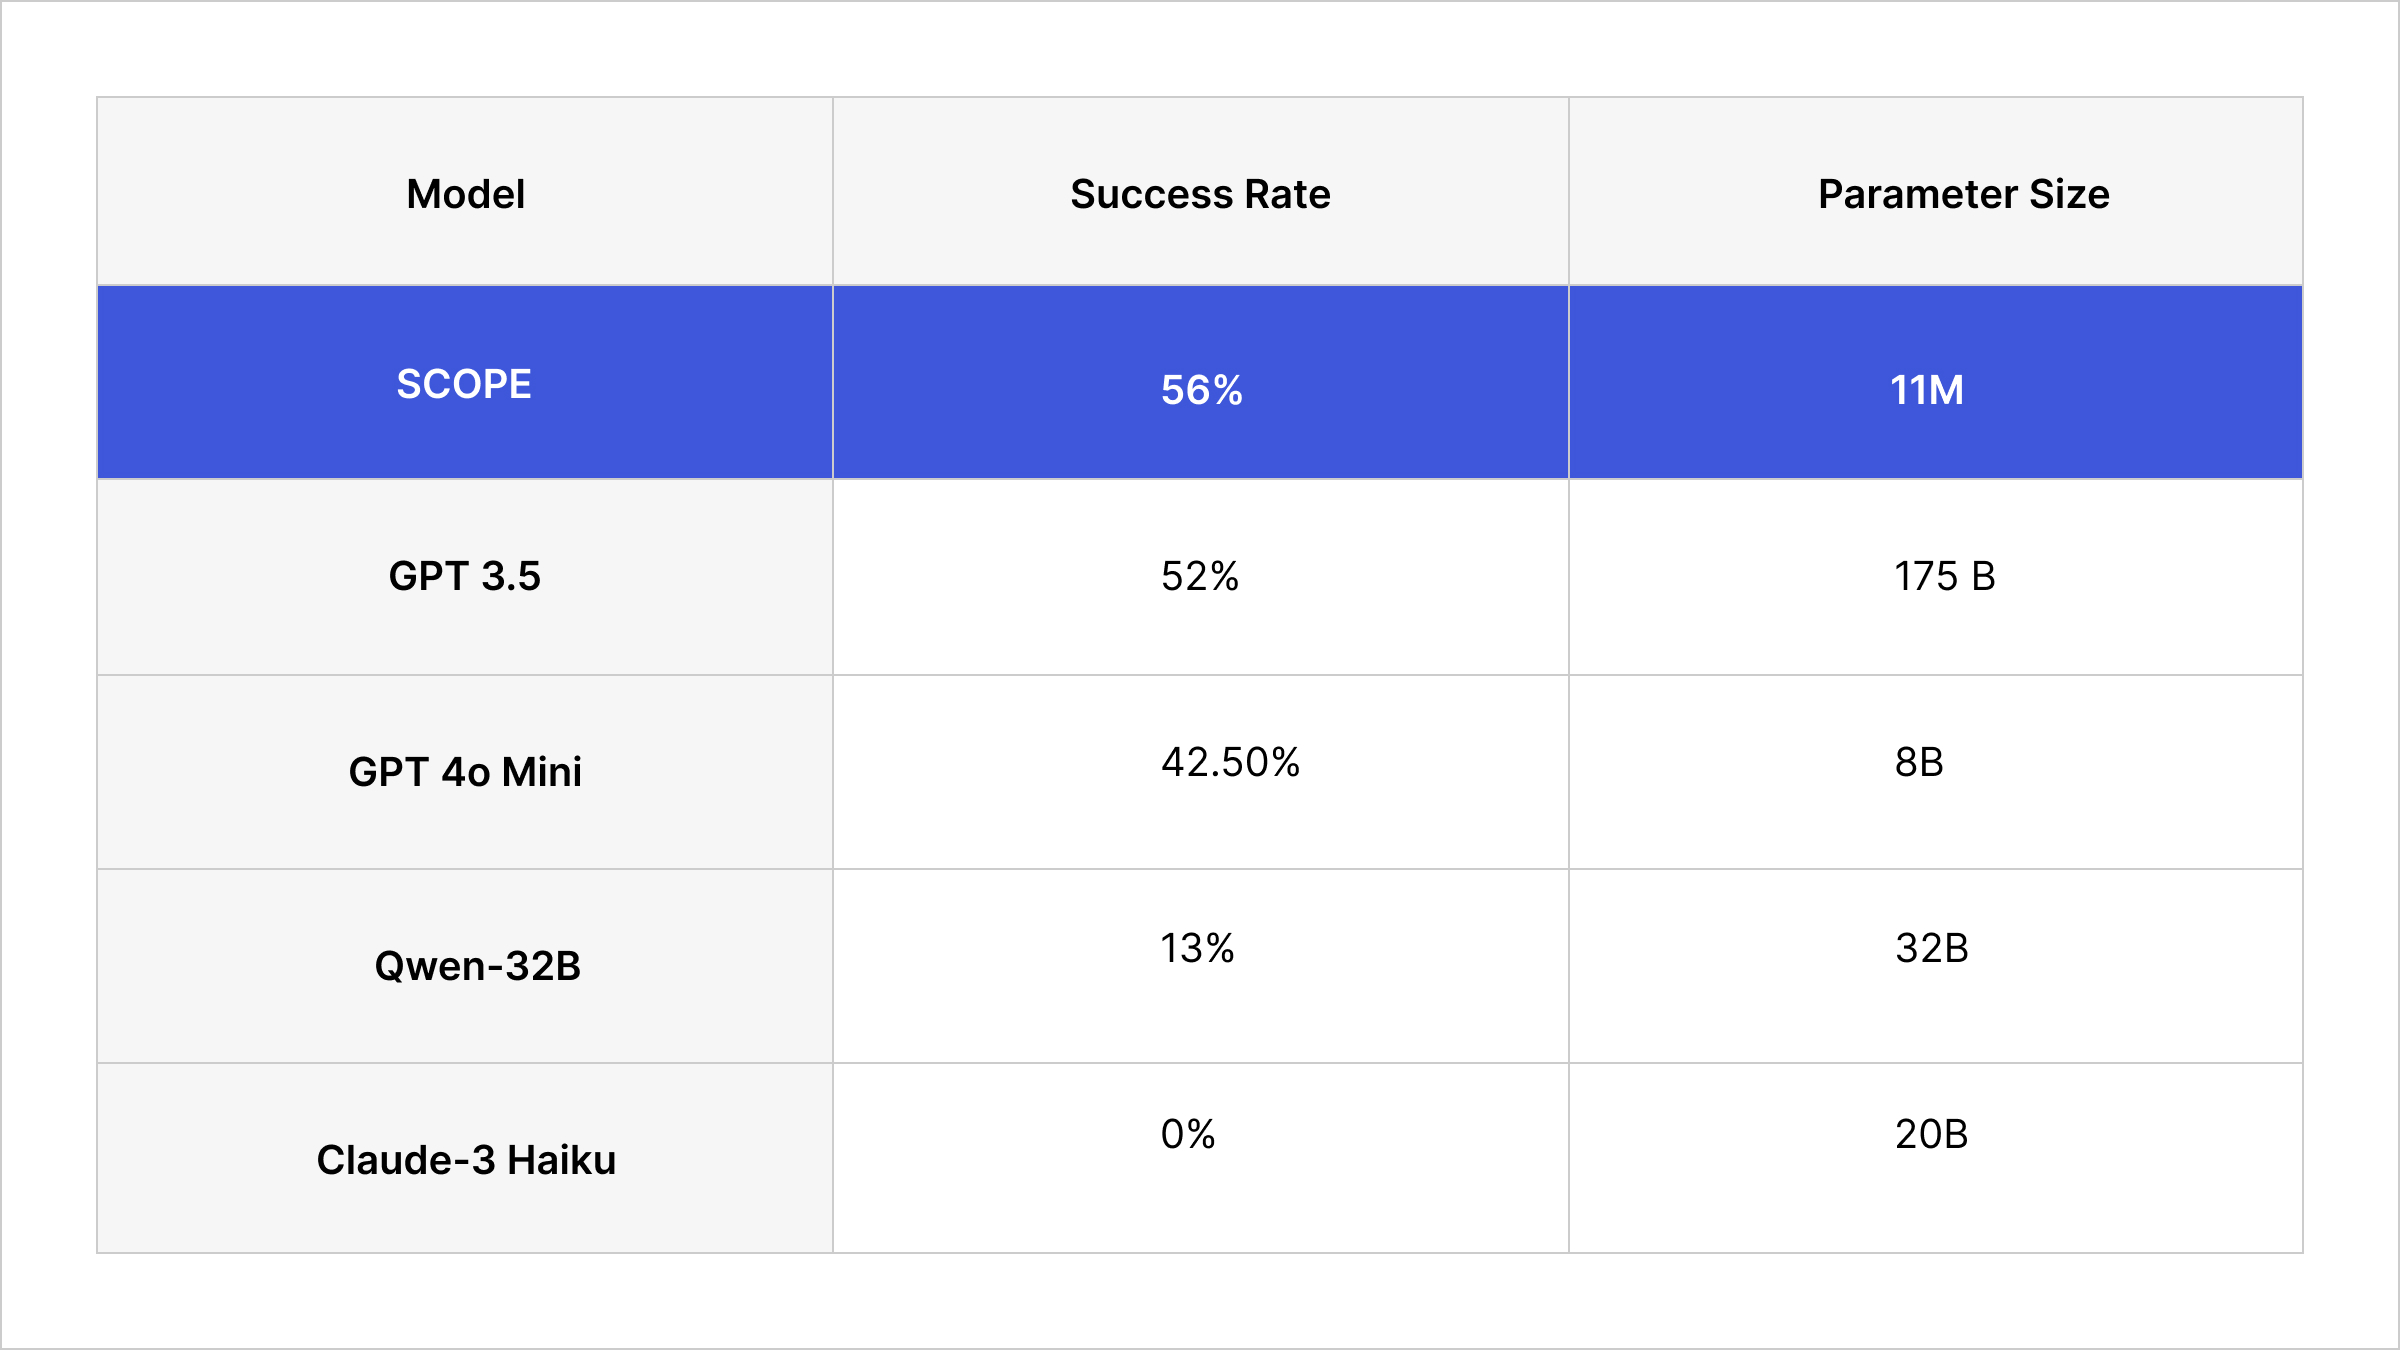The width and height of the screenshot is (2400, 1350).
Task: Click the Qwen-32B model name
Action: [477, 966]
